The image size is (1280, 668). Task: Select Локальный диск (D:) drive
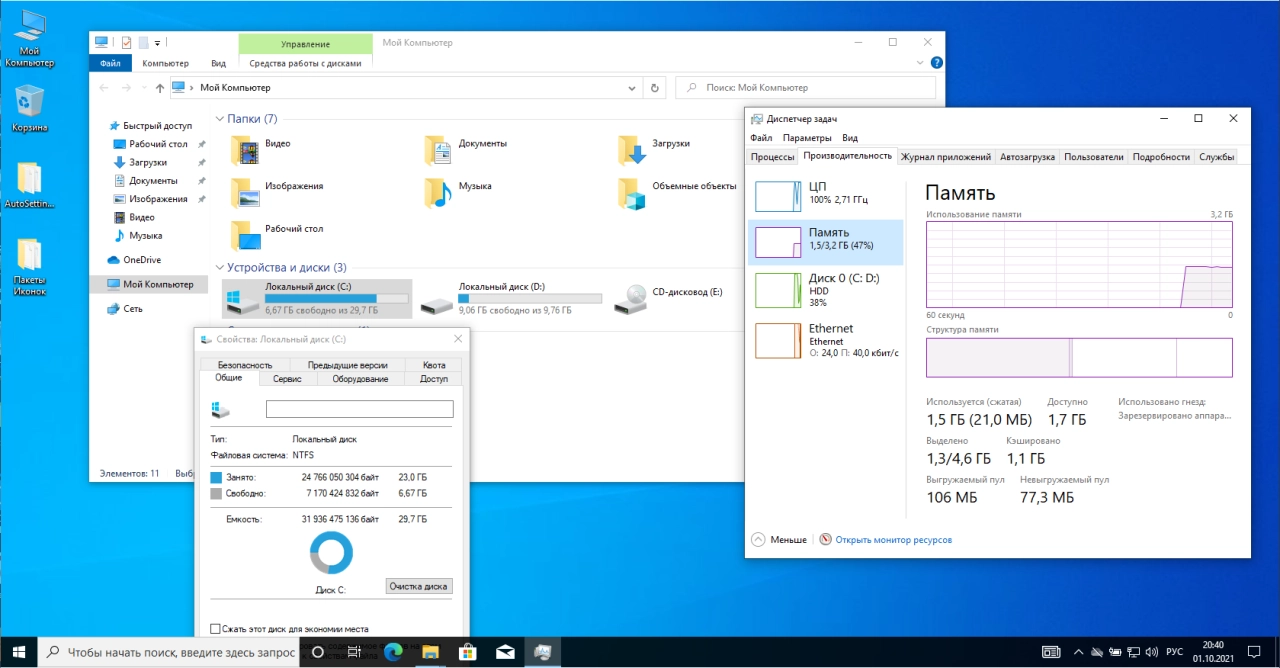click(511, 298)
